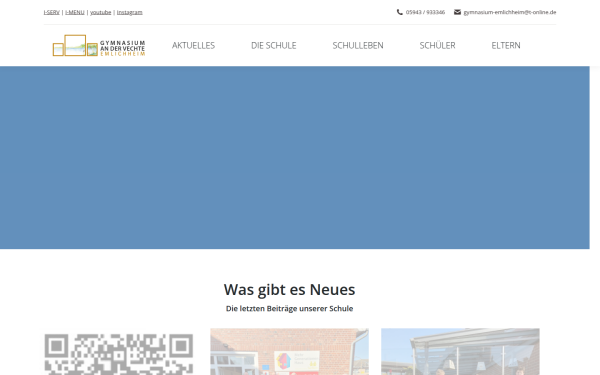Open the QR code post thumbnail

point(119,352)
